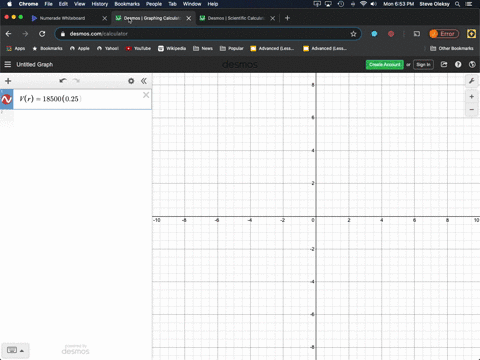Image resolution: width=480 pixels, height=360 pixels.
Task: Click the Untitled Graph title
Action: (35, 64)
